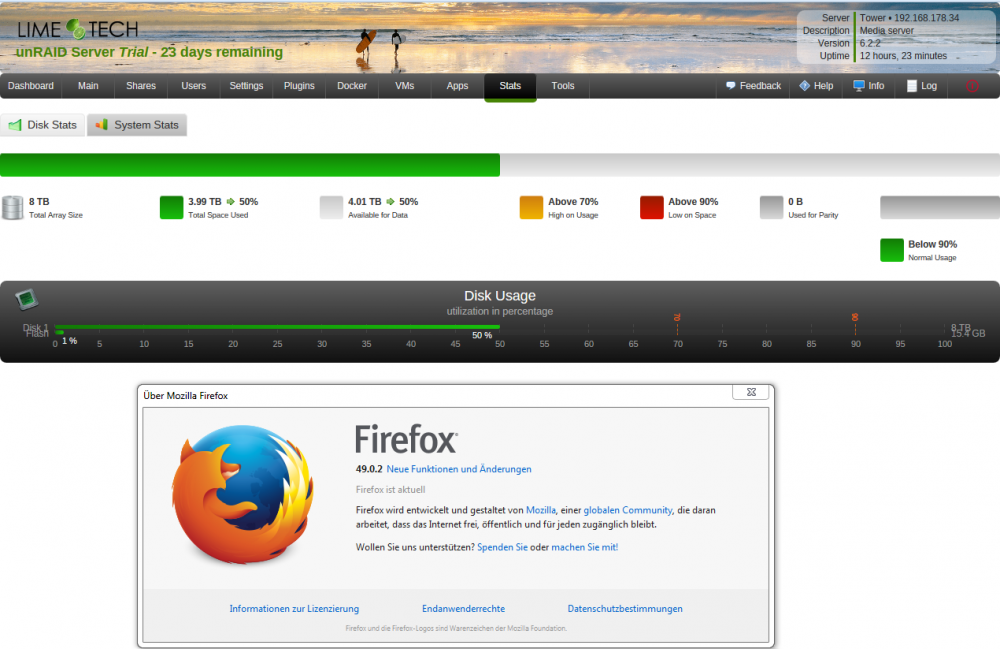Image resolution: width=1000 pixels, height=649 pixels.
Task: Open the globalen Community link
Action: [x=628, y=510]
